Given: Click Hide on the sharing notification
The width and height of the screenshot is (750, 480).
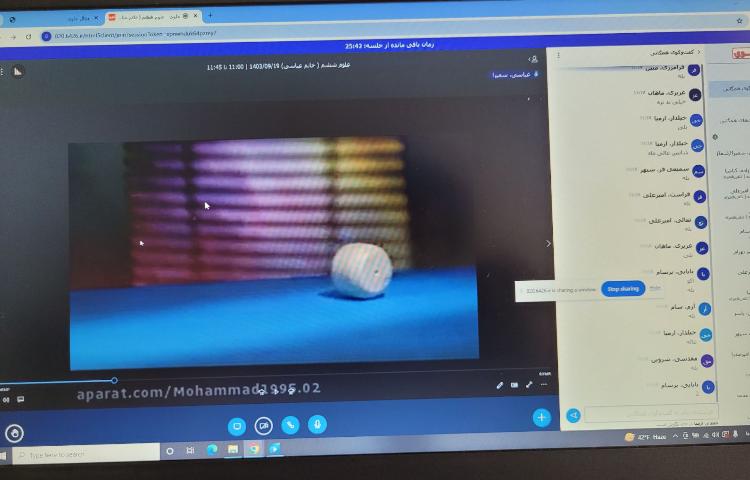Looking at the screenshot, I should 655,288.
